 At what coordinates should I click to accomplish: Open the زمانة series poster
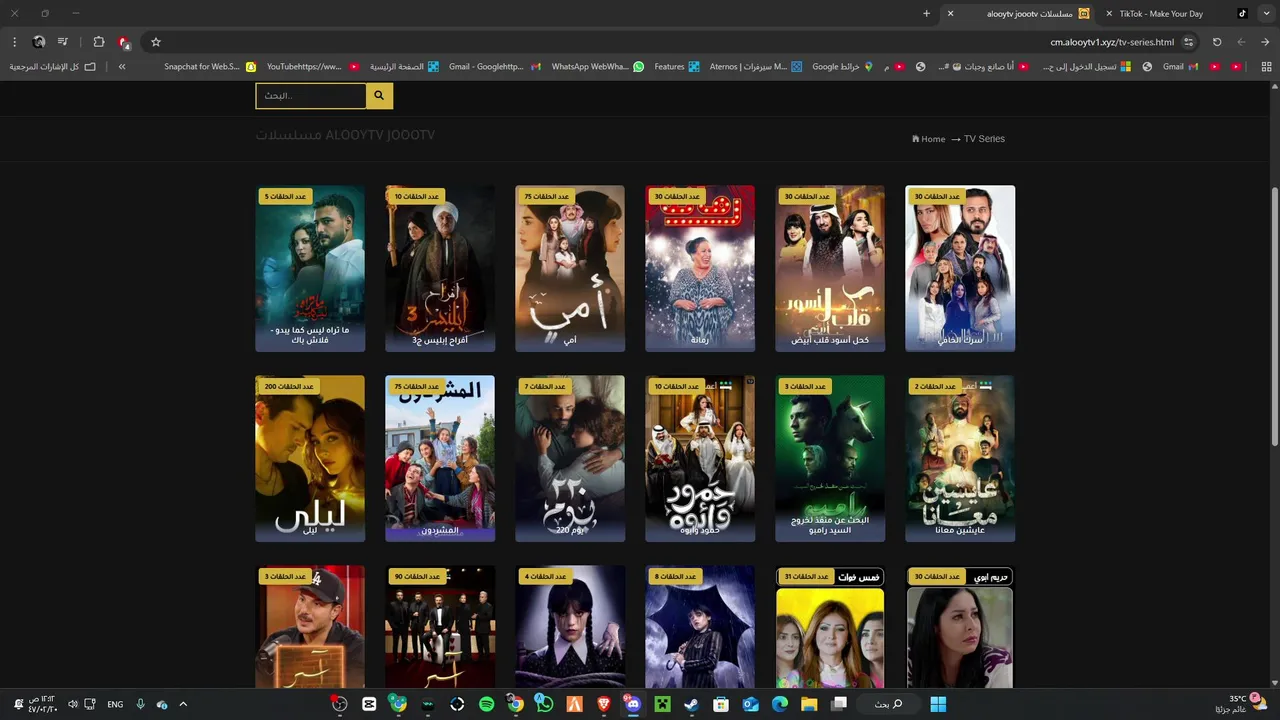coord(700,268)
